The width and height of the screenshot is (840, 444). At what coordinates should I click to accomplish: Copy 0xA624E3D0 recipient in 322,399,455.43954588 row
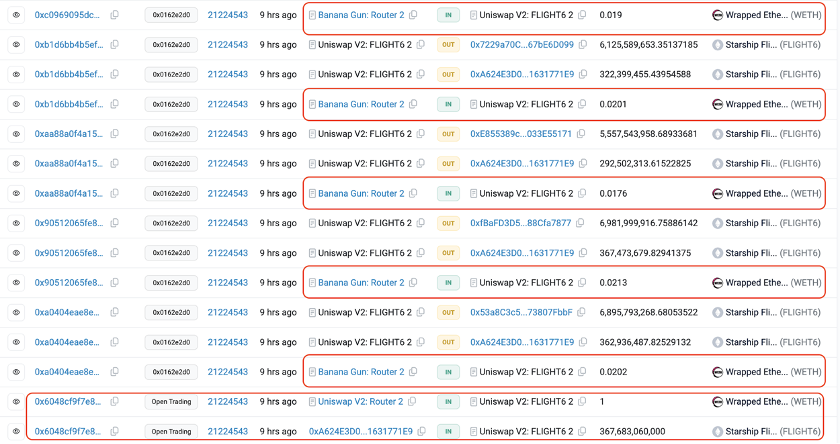pyautogui.click(x=583, y=74)
